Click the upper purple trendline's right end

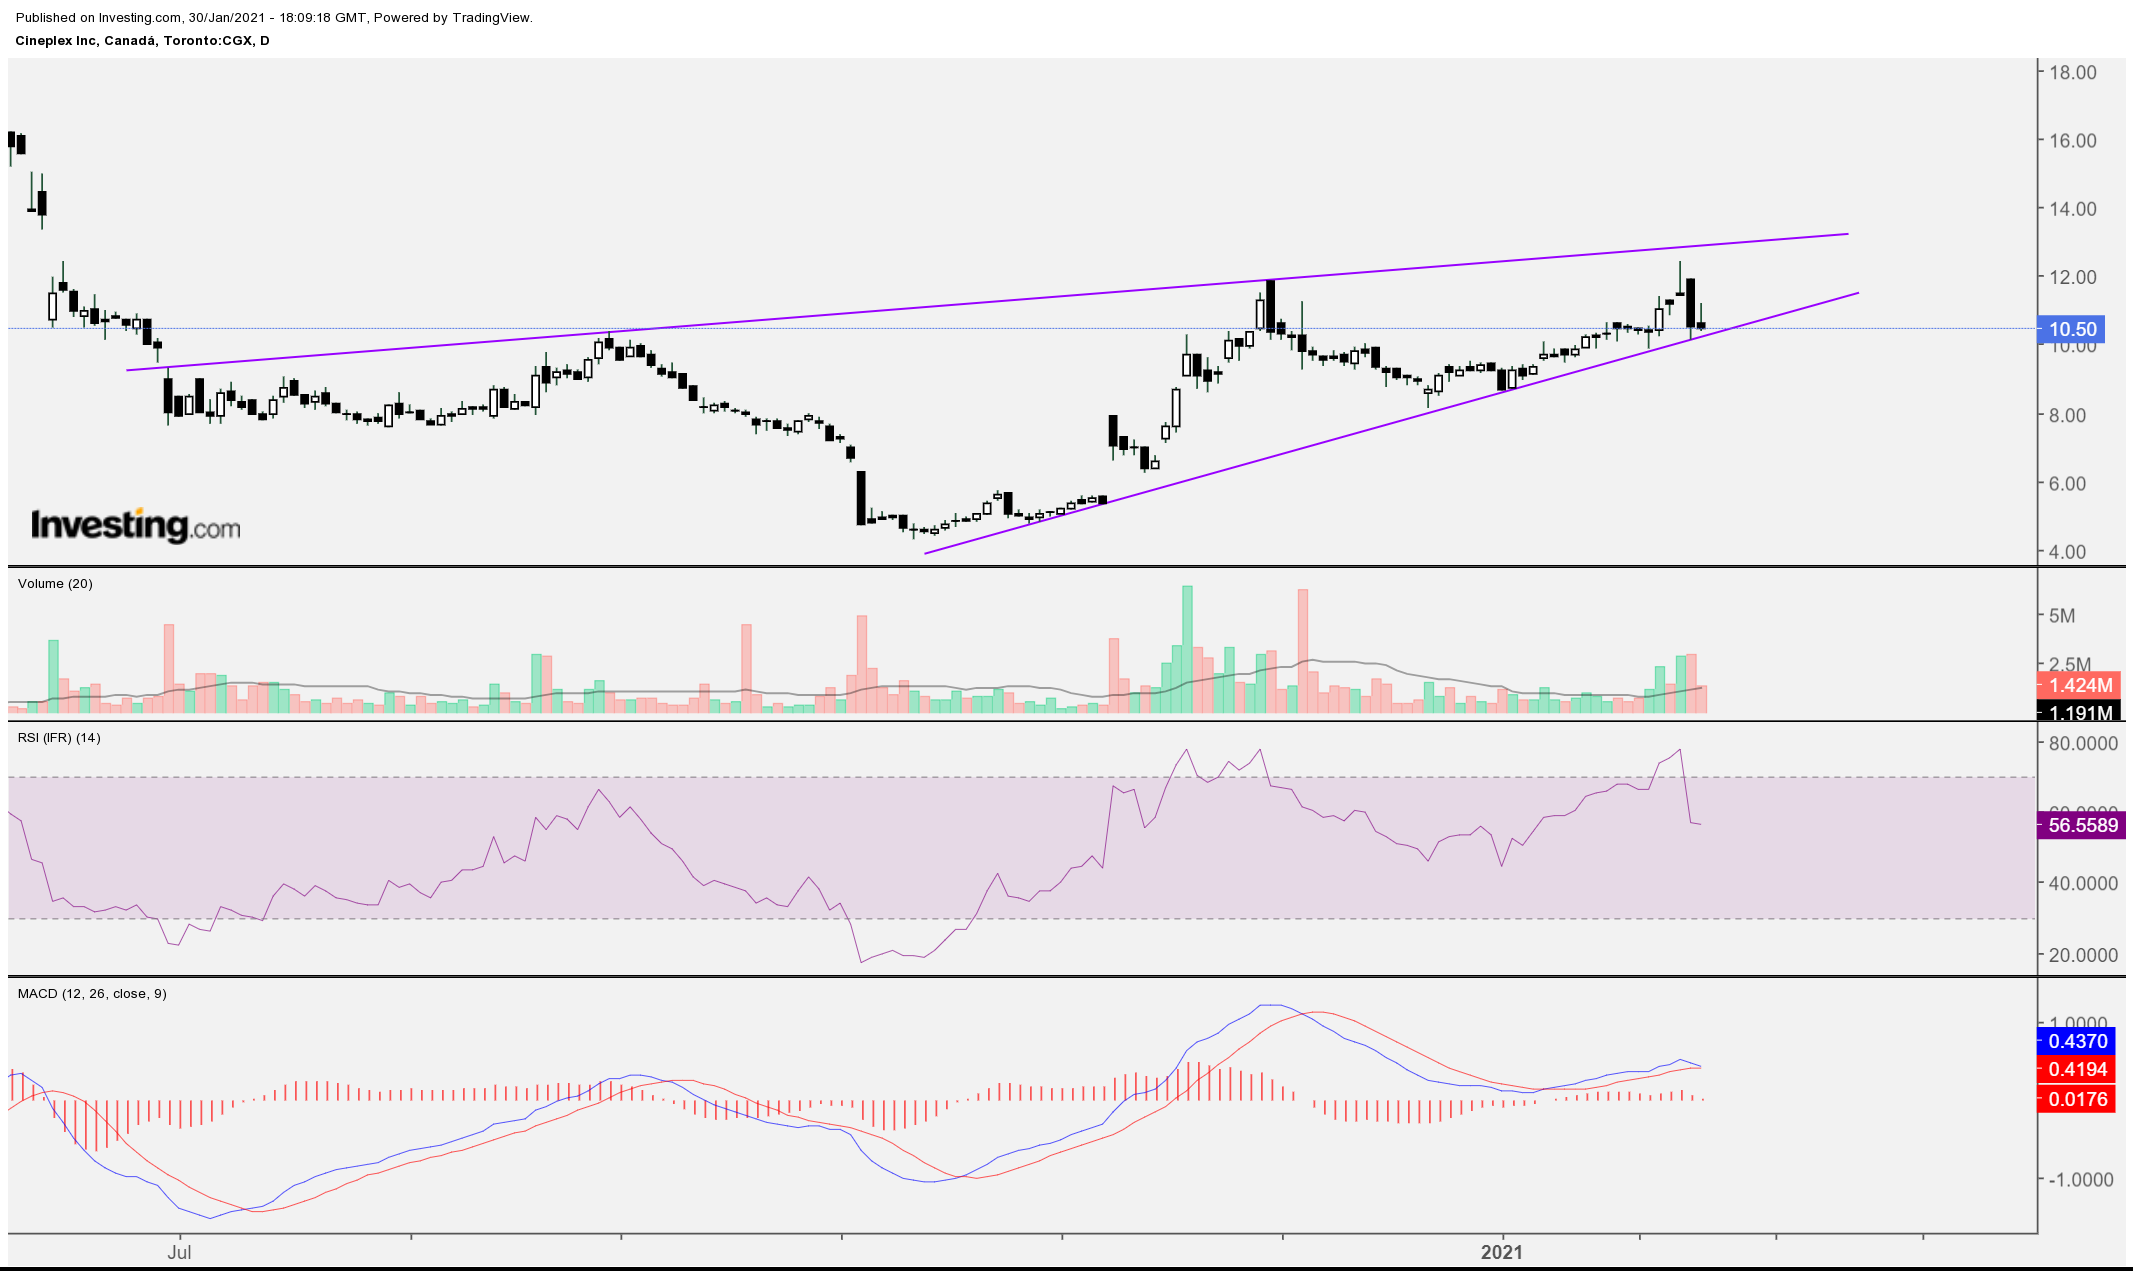click(x=1846, y=234)
